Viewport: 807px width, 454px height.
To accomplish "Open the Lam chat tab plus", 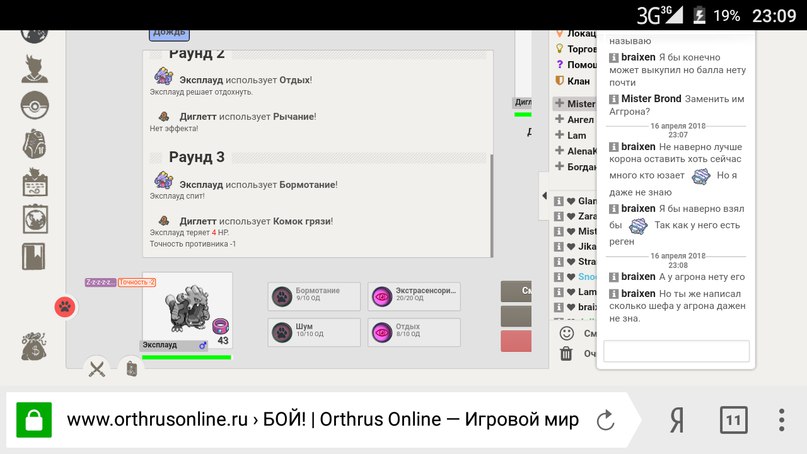I will tap(559, 135).
